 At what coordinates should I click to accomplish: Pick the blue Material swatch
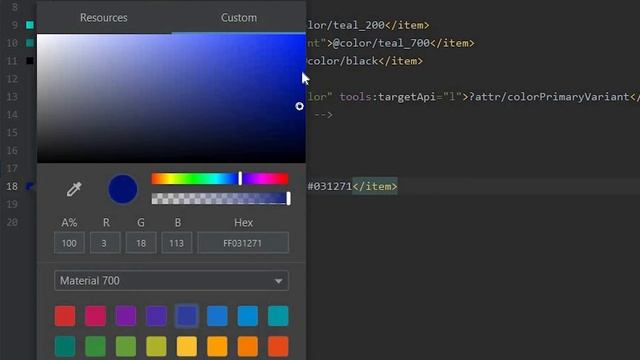coord(217,316)
